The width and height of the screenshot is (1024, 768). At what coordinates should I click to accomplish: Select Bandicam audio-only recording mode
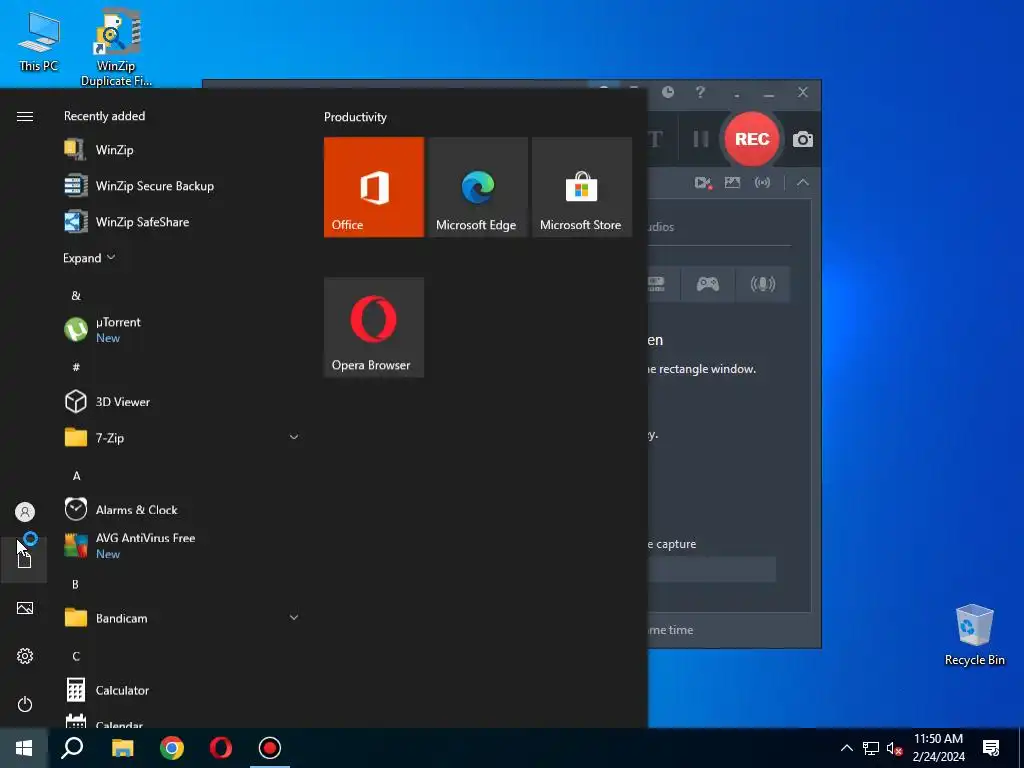(763, 283)
